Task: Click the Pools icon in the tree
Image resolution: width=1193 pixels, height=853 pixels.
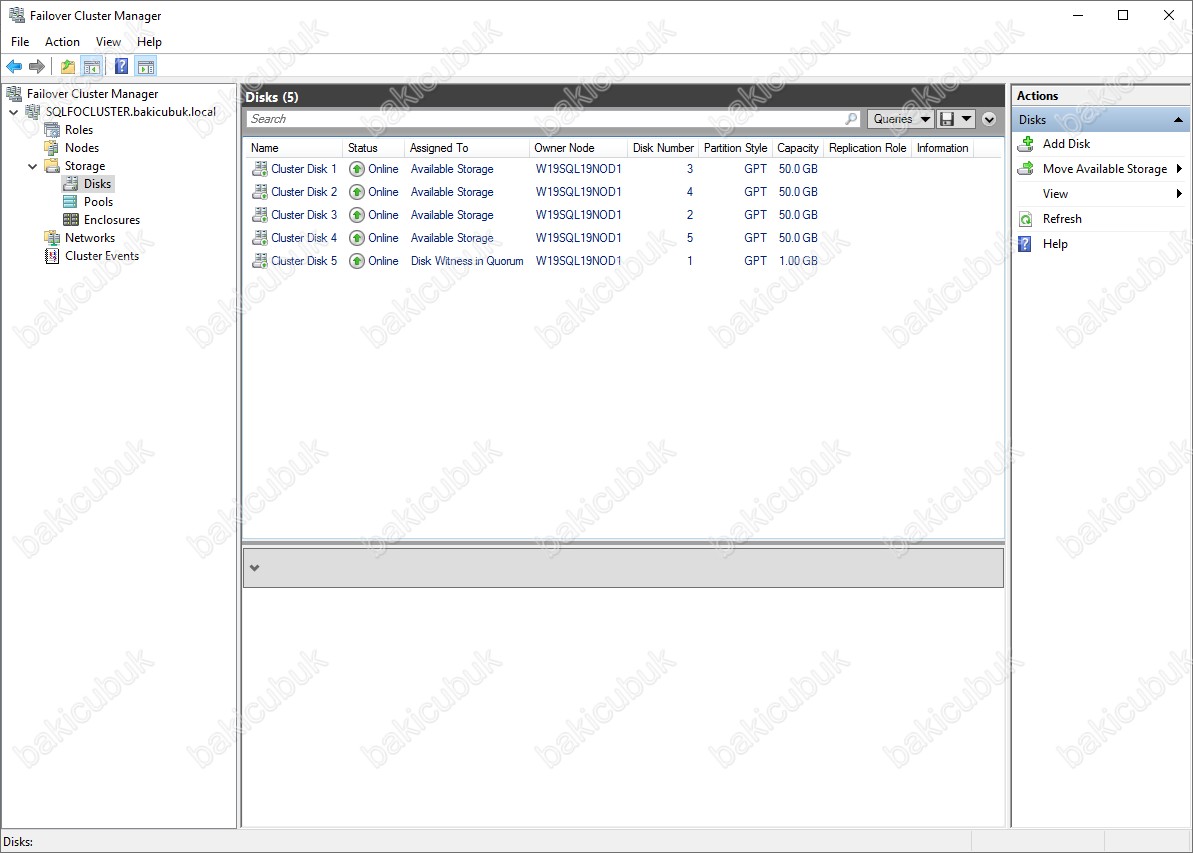Action: point(70,202)
